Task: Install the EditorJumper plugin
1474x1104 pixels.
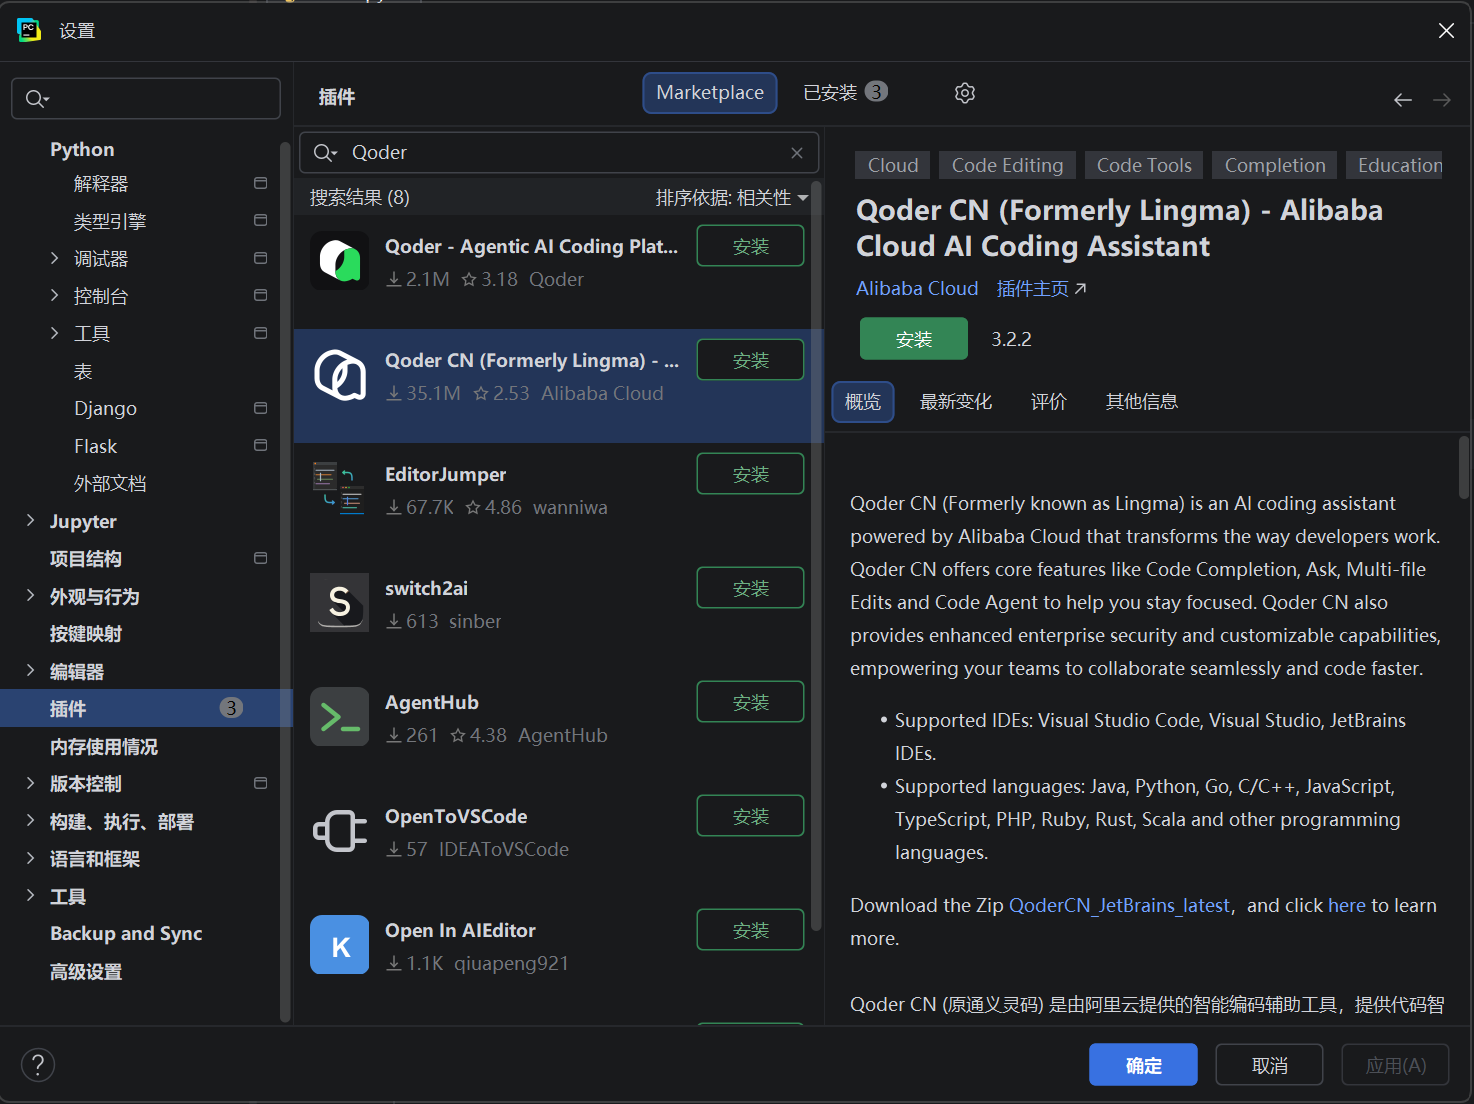Action: [x=750, y=474]
